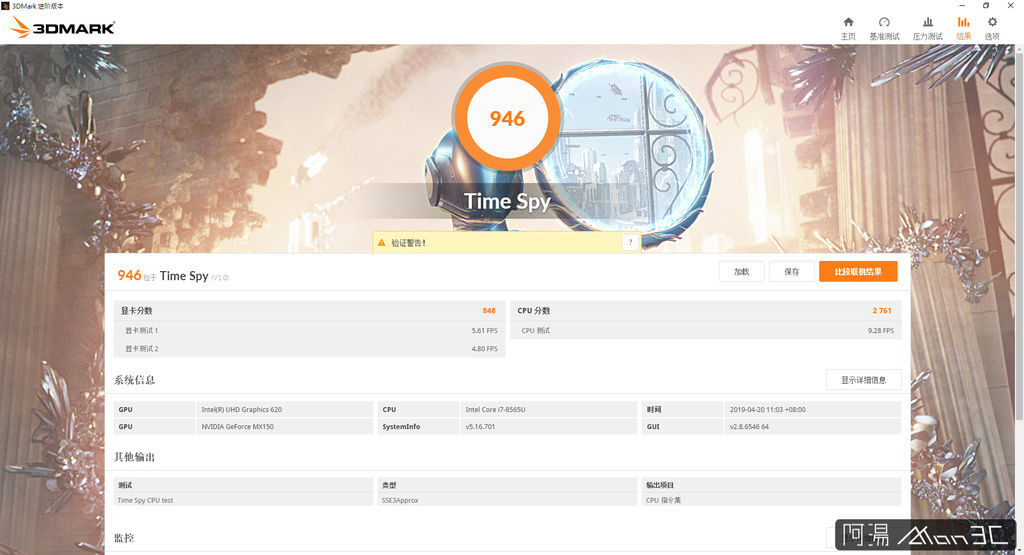1024x555 pixels.
Task: Go to Benchmarks (基准测试) icon
Action: [x=884, y=22]
